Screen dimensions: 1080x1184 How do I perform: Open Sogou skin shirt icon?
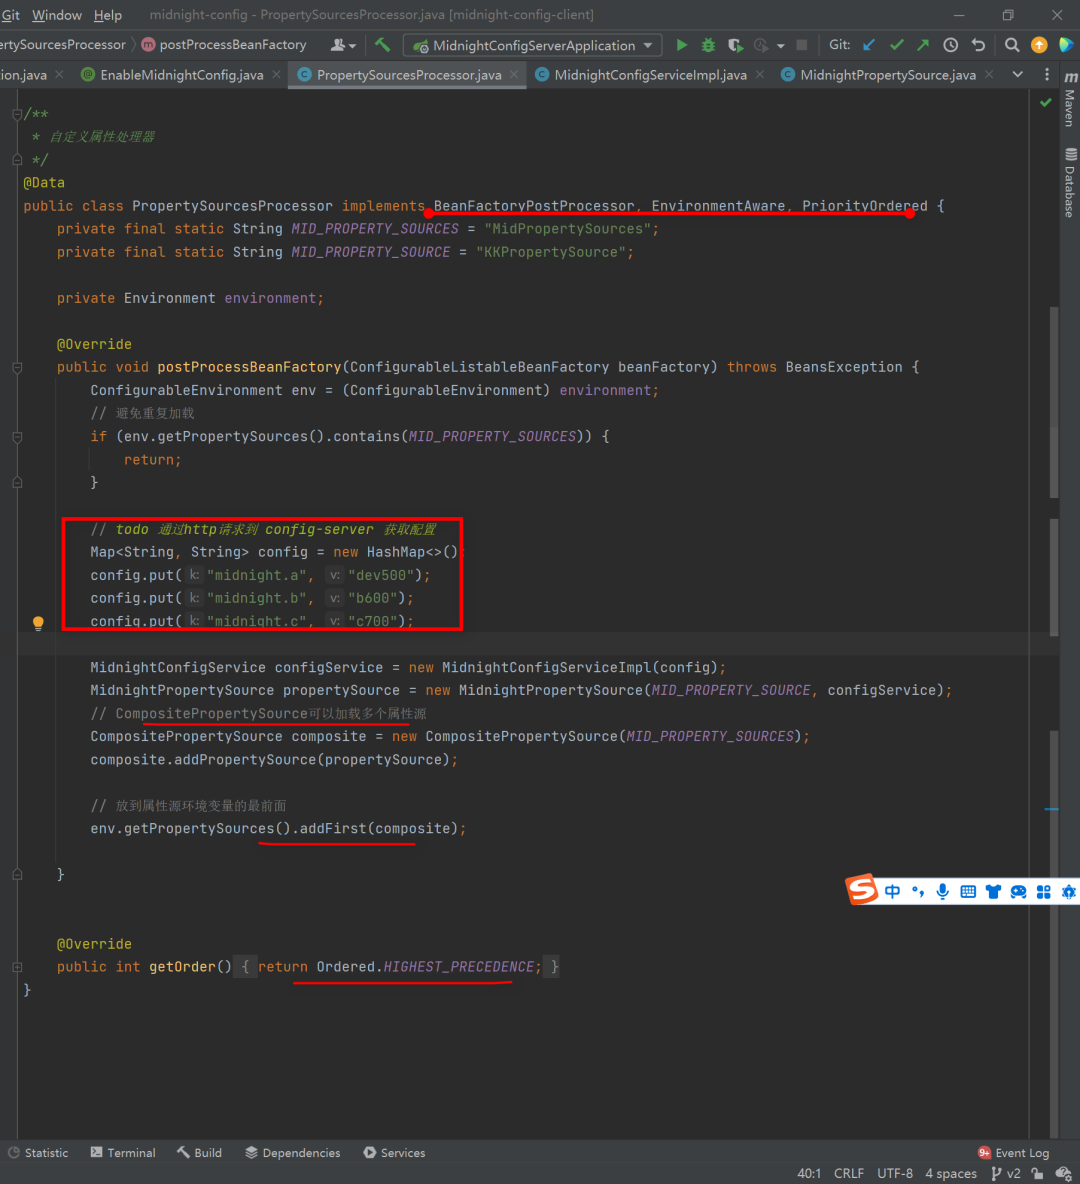click(993, 892)
